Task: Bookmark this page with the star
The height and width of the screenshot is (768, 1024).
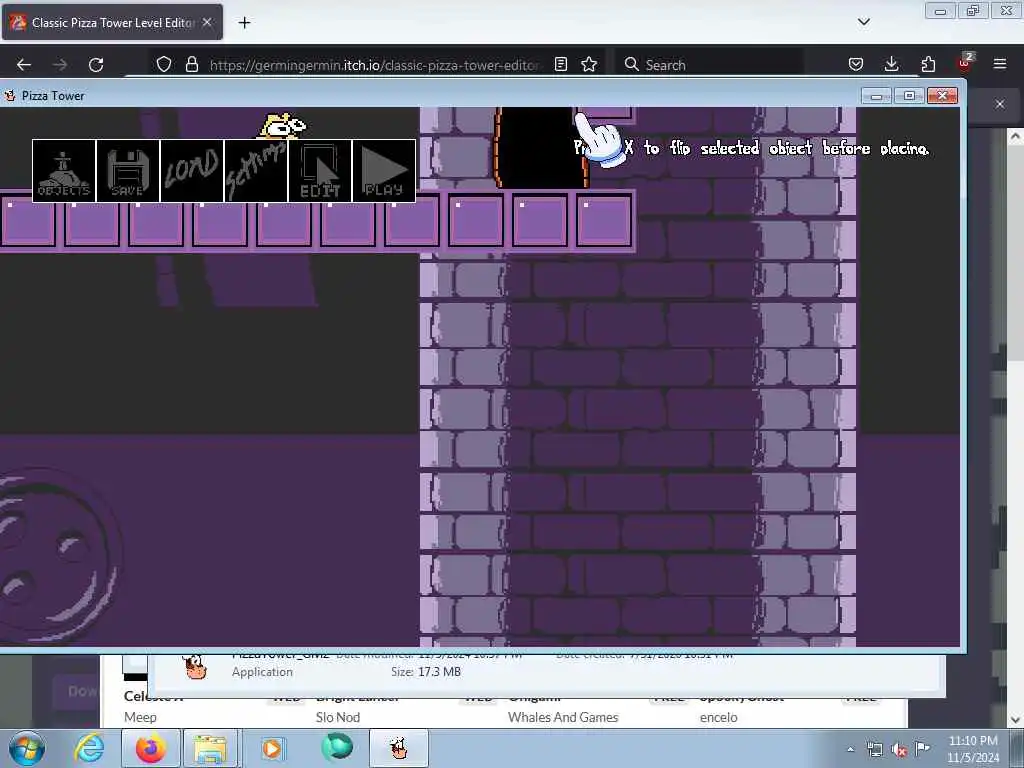Action: click(589, 64)
